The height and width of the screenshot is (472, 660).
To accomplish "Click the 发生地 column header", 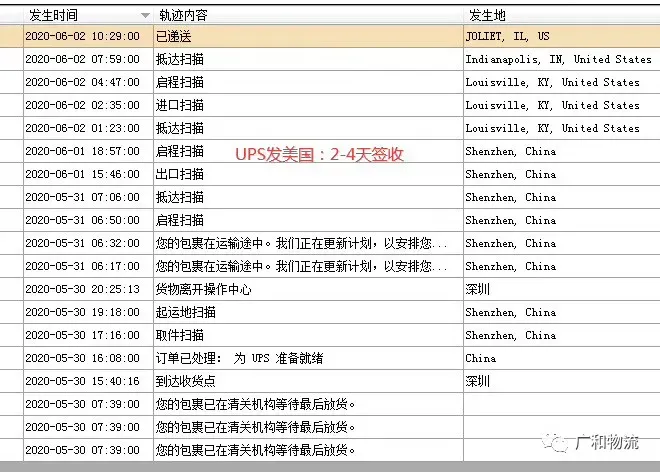I will [562, 16].
